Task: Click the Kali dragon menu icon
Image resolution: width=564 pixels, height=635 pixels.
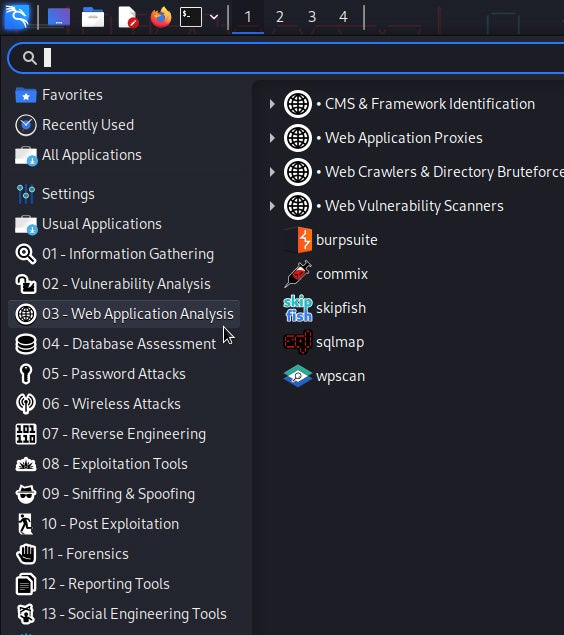Action: [x=17, y=17]
